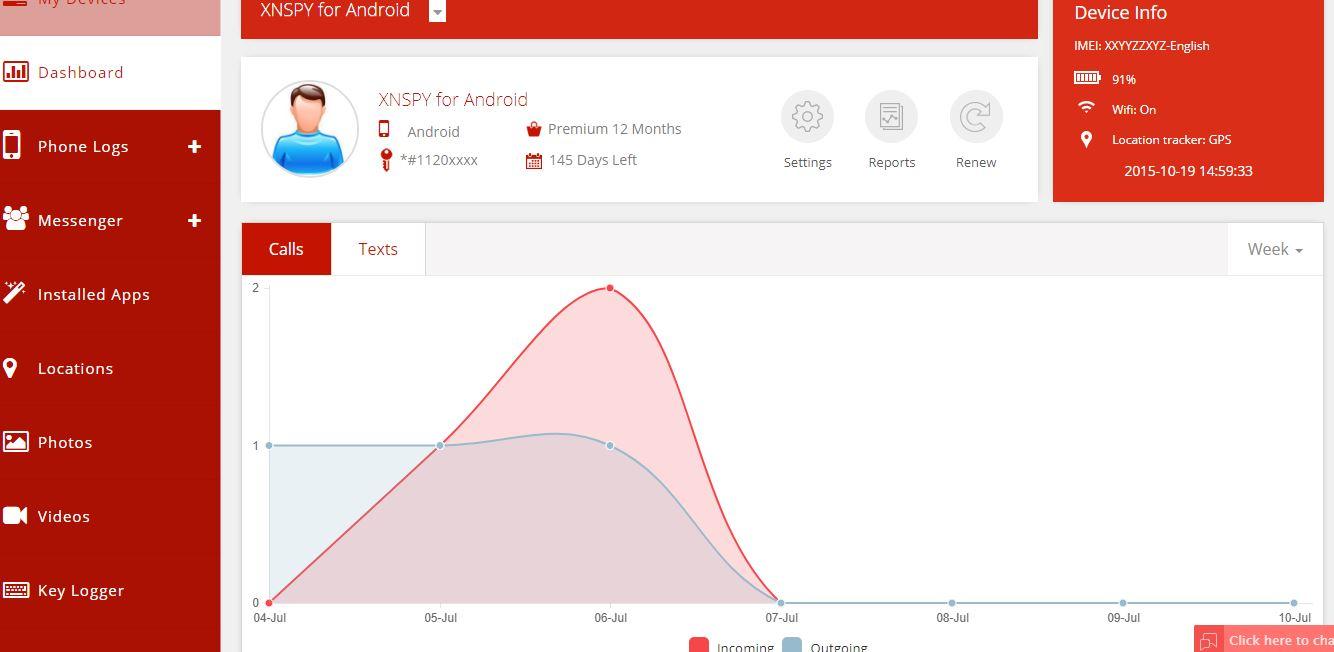Image resolution: width=1334 pixels, height=652 pixels.
Task: Open Phone Logs section
Action: (x=83, y=146)
